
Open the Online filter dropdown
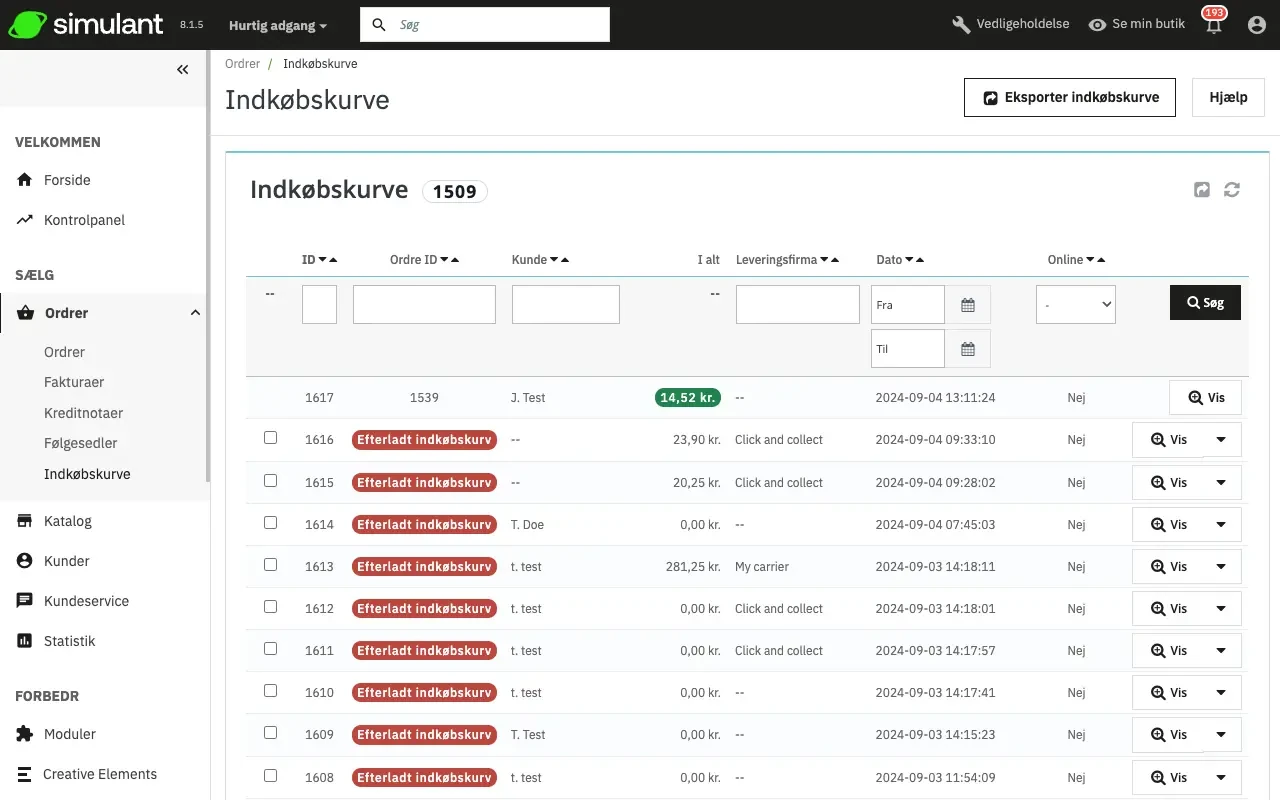point(1075,305)
